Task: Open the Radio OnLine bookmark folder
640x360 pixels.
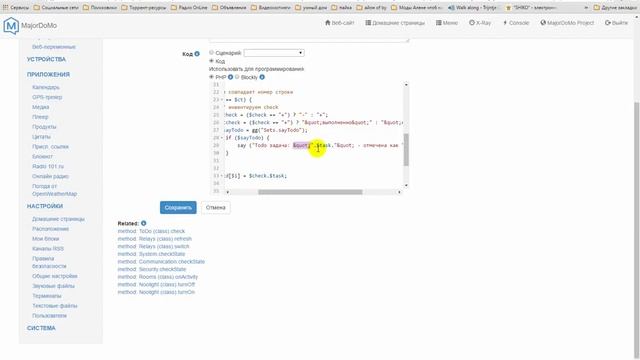Action: click(x=189, y=7)
